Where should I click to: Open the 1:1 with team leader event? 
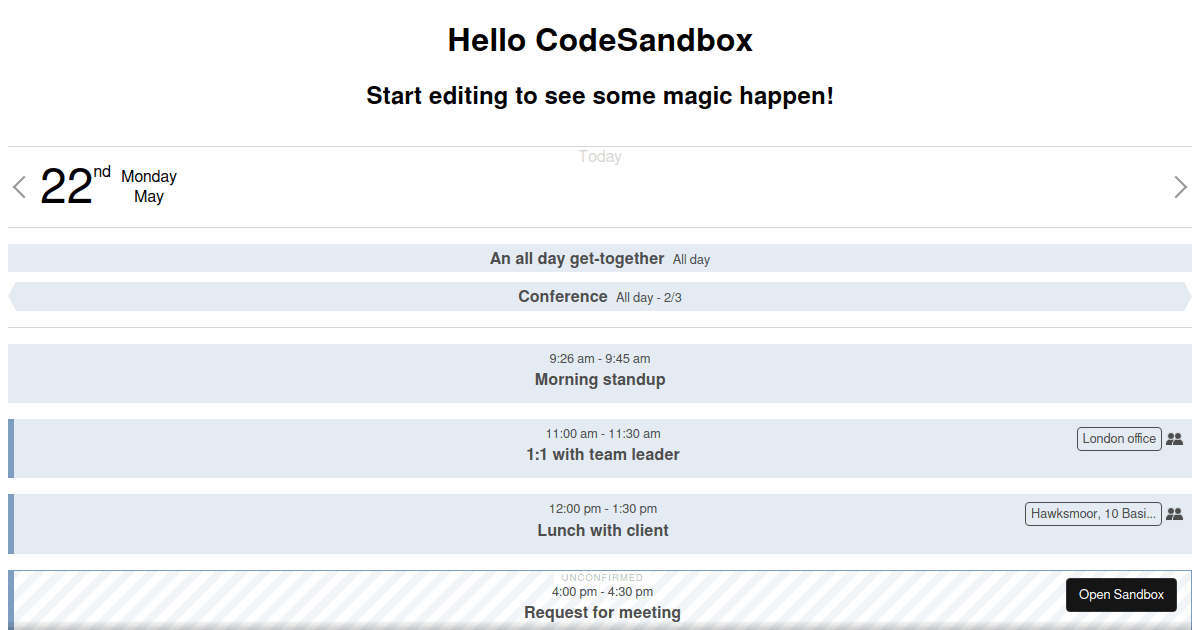click(602, 447)
